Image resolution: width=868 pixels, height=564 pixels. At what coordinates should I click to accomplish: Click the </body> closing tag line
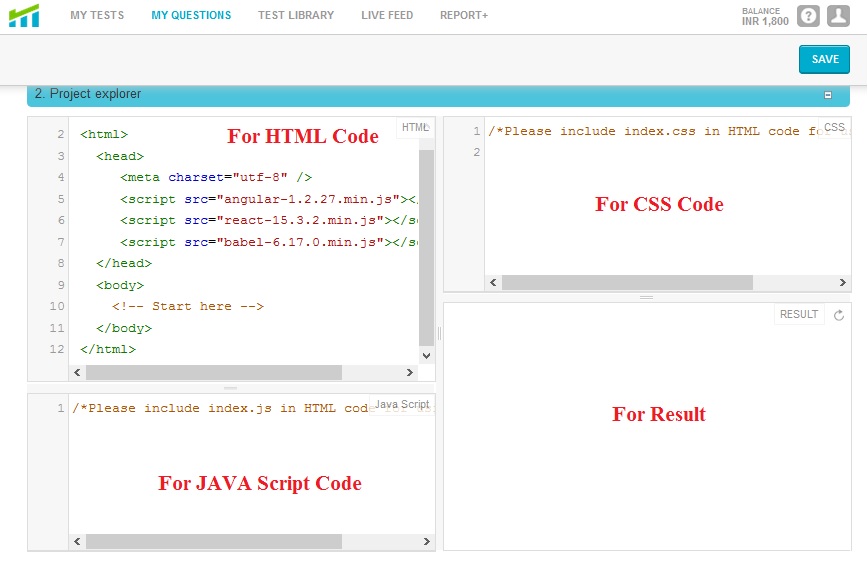123,329
